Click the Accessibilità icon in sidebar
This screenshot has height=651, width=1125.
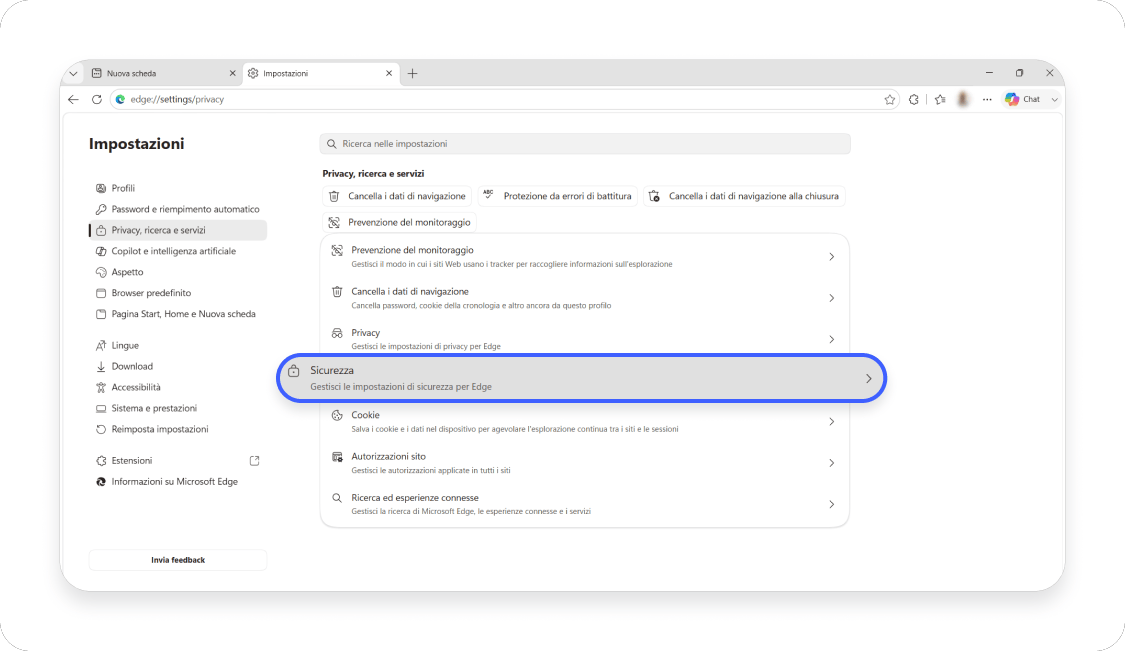pos(100,388)
